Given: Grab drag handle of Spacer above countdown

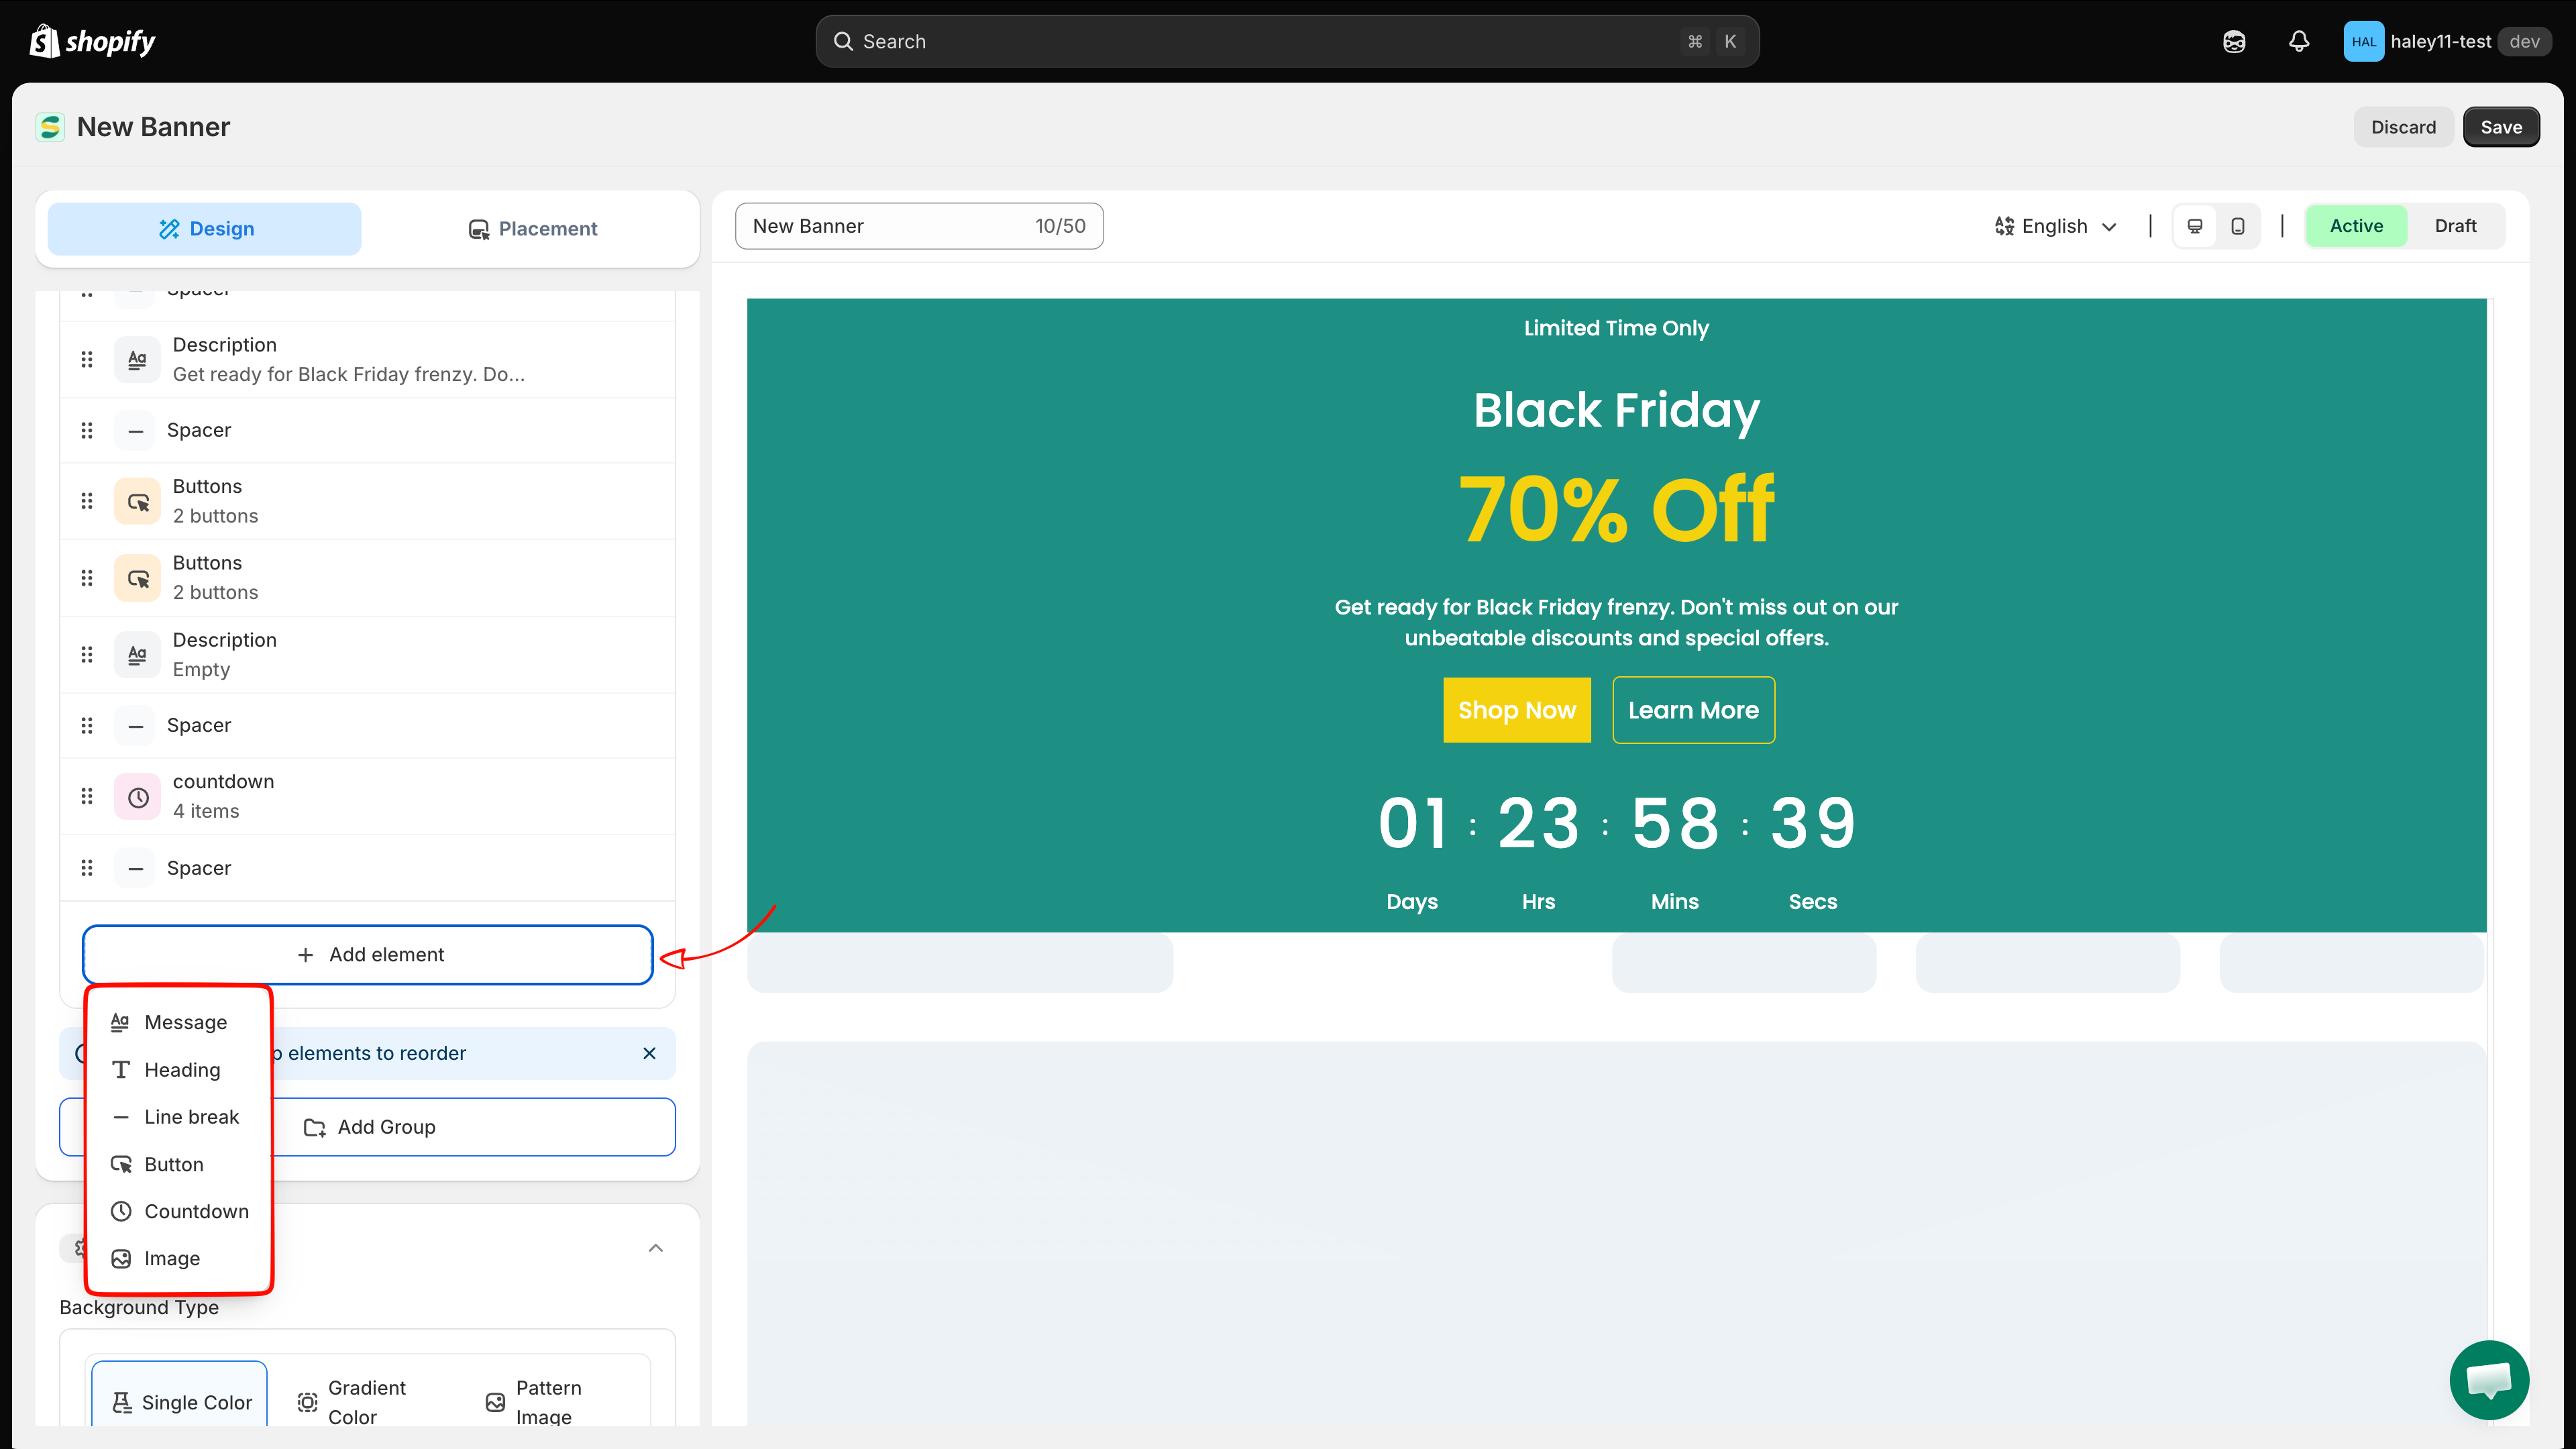Looking at the screenshot, I should click(87, 725).
